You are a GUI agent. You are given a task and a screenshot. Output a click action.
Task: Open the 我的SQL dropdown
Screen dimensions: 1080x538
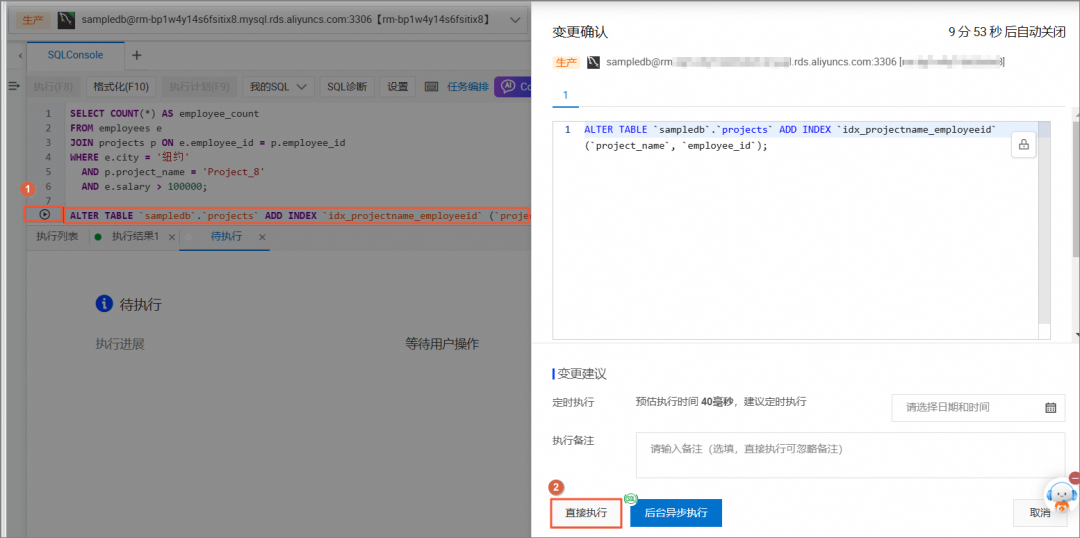(x=278, y=87)
